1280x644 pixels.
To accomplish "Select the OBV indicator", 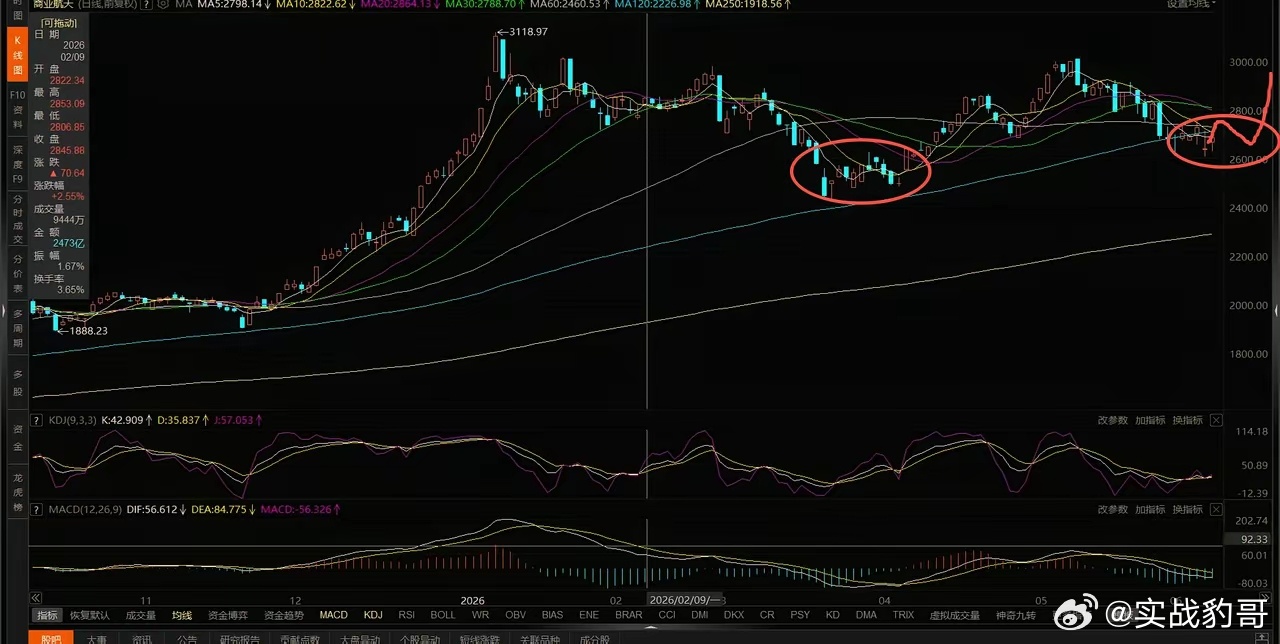I will [516, 615].
